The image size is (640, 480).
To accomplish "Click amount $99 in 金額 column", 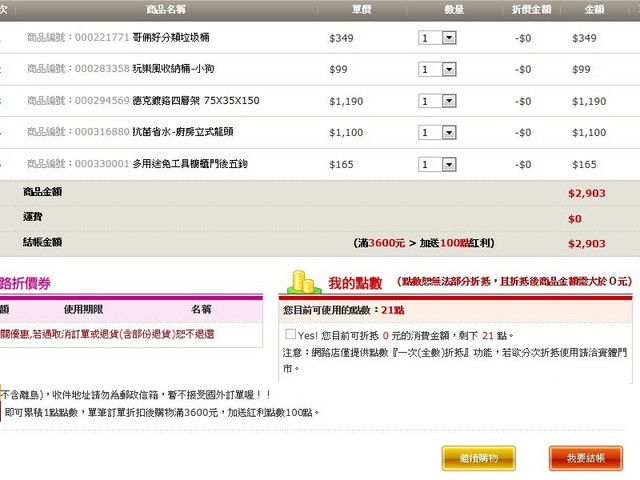I will coord(581,69).
